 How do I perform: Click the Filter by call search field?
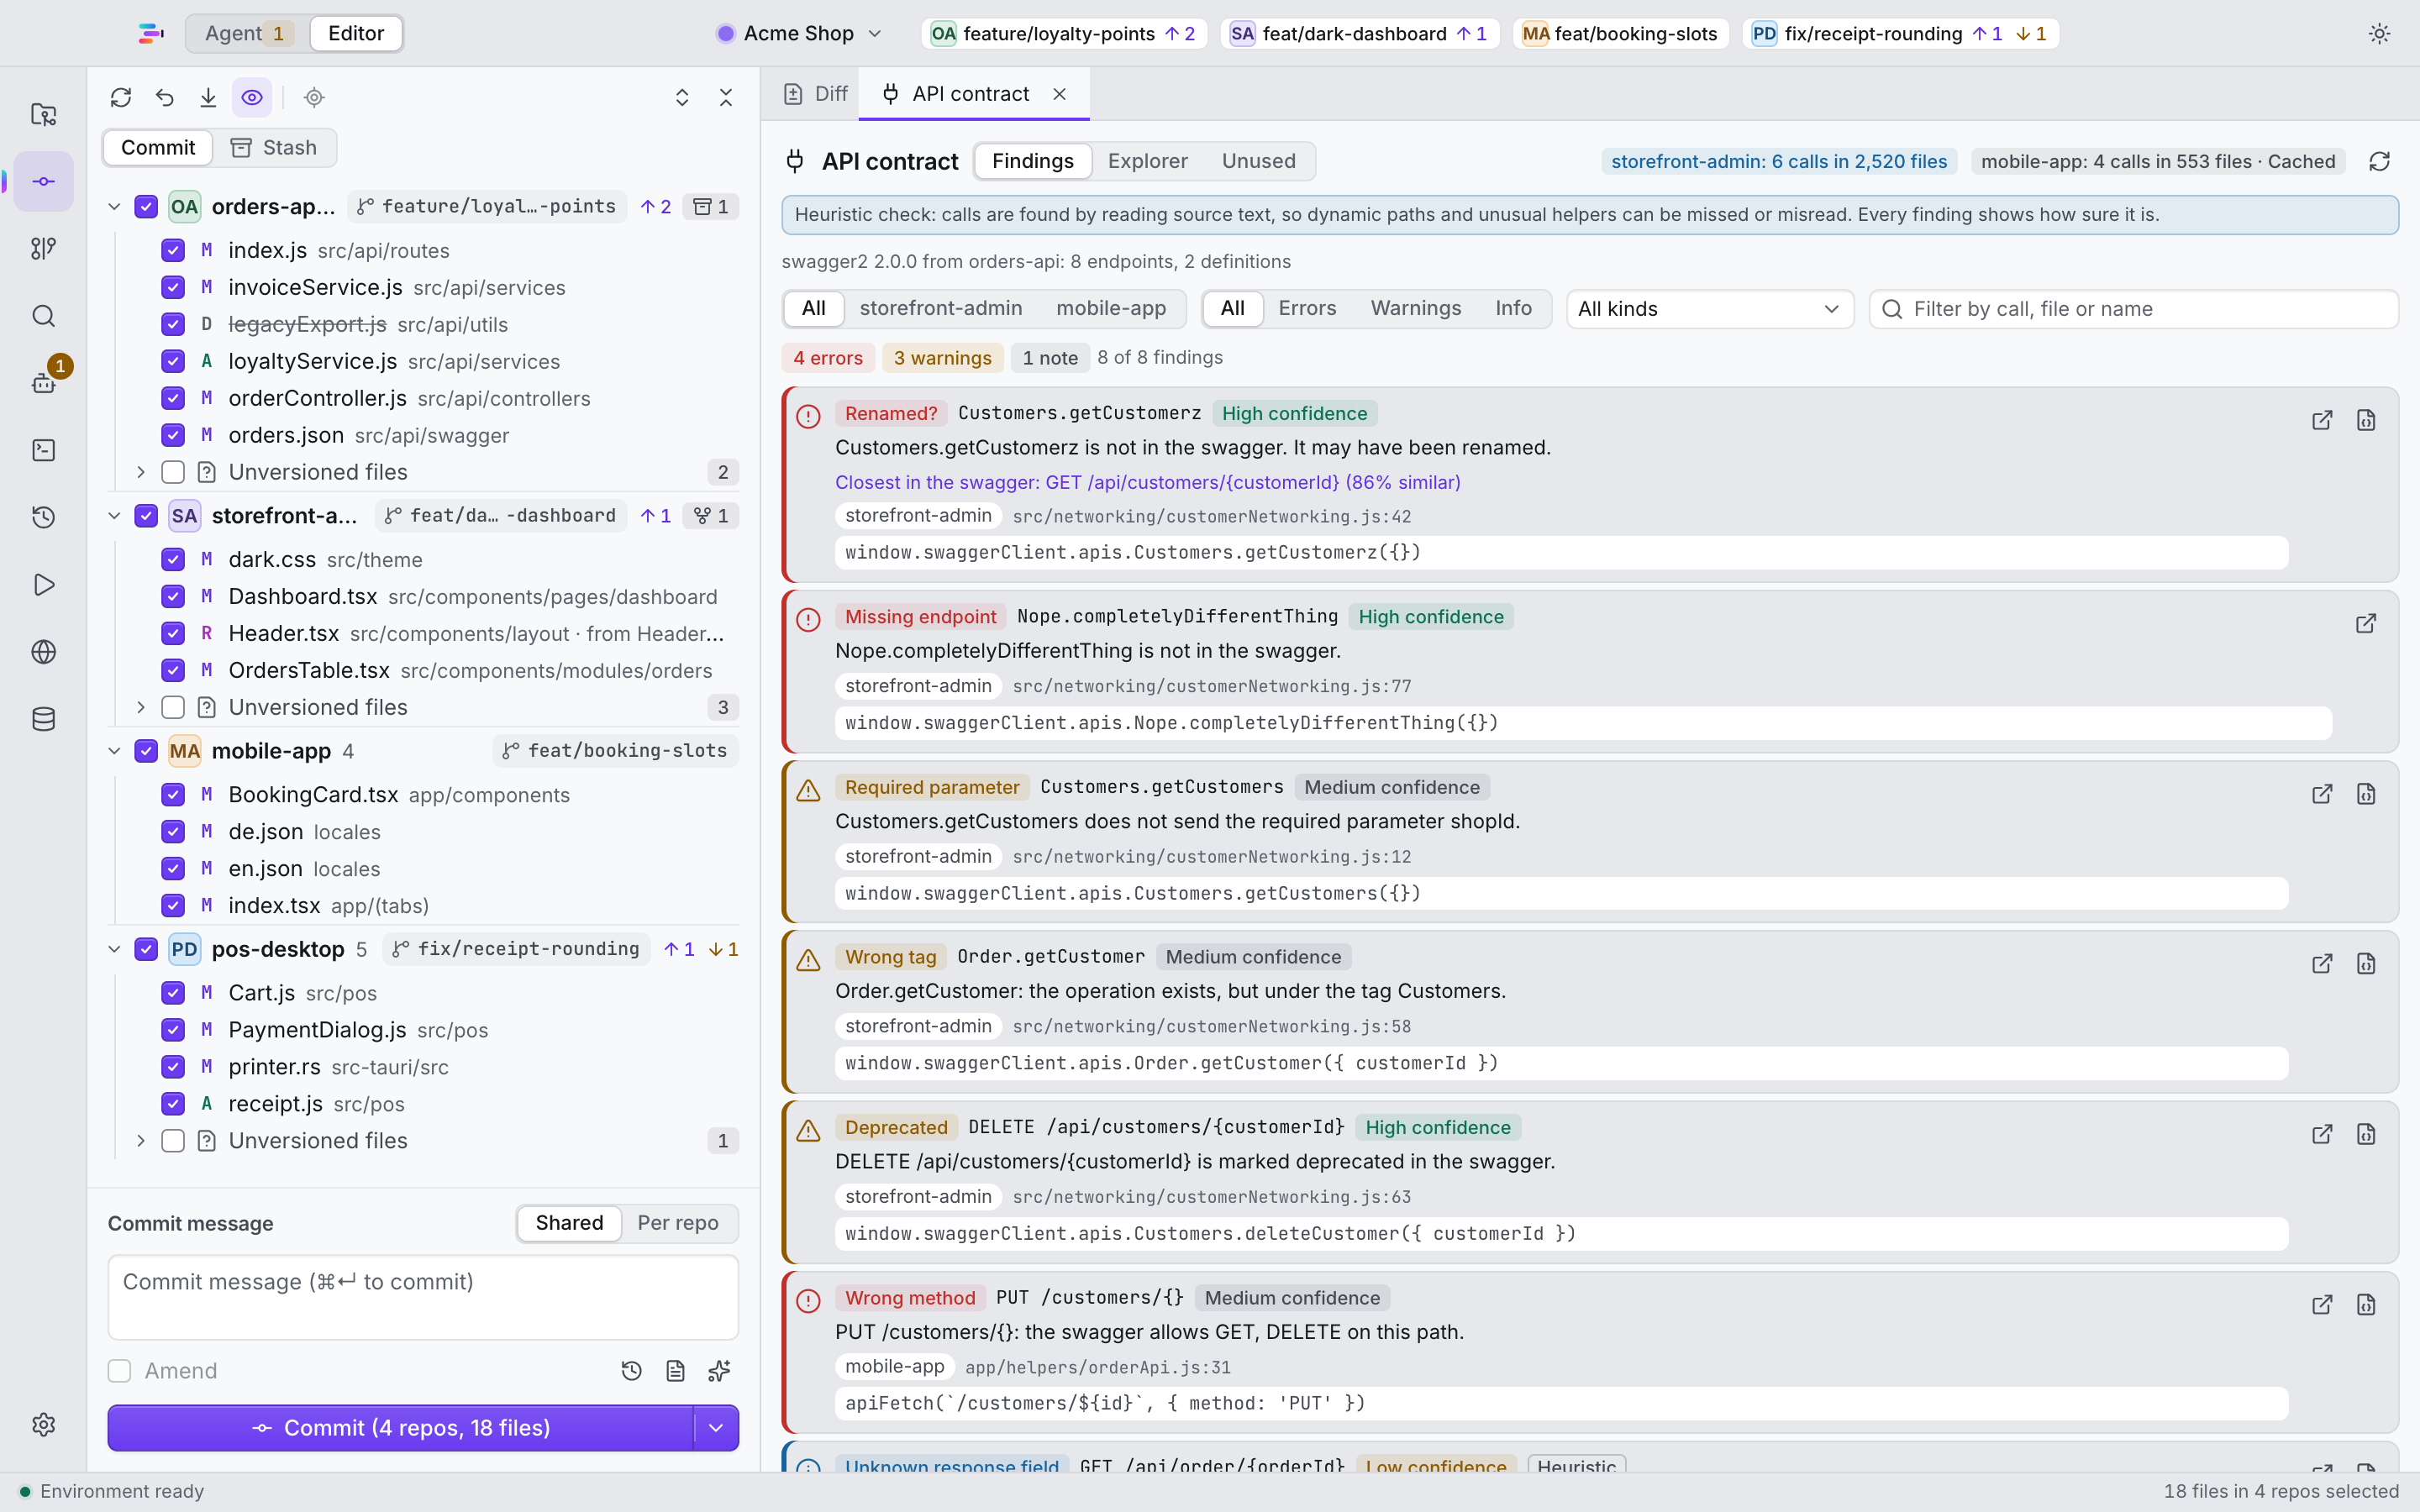[2133, 309]
